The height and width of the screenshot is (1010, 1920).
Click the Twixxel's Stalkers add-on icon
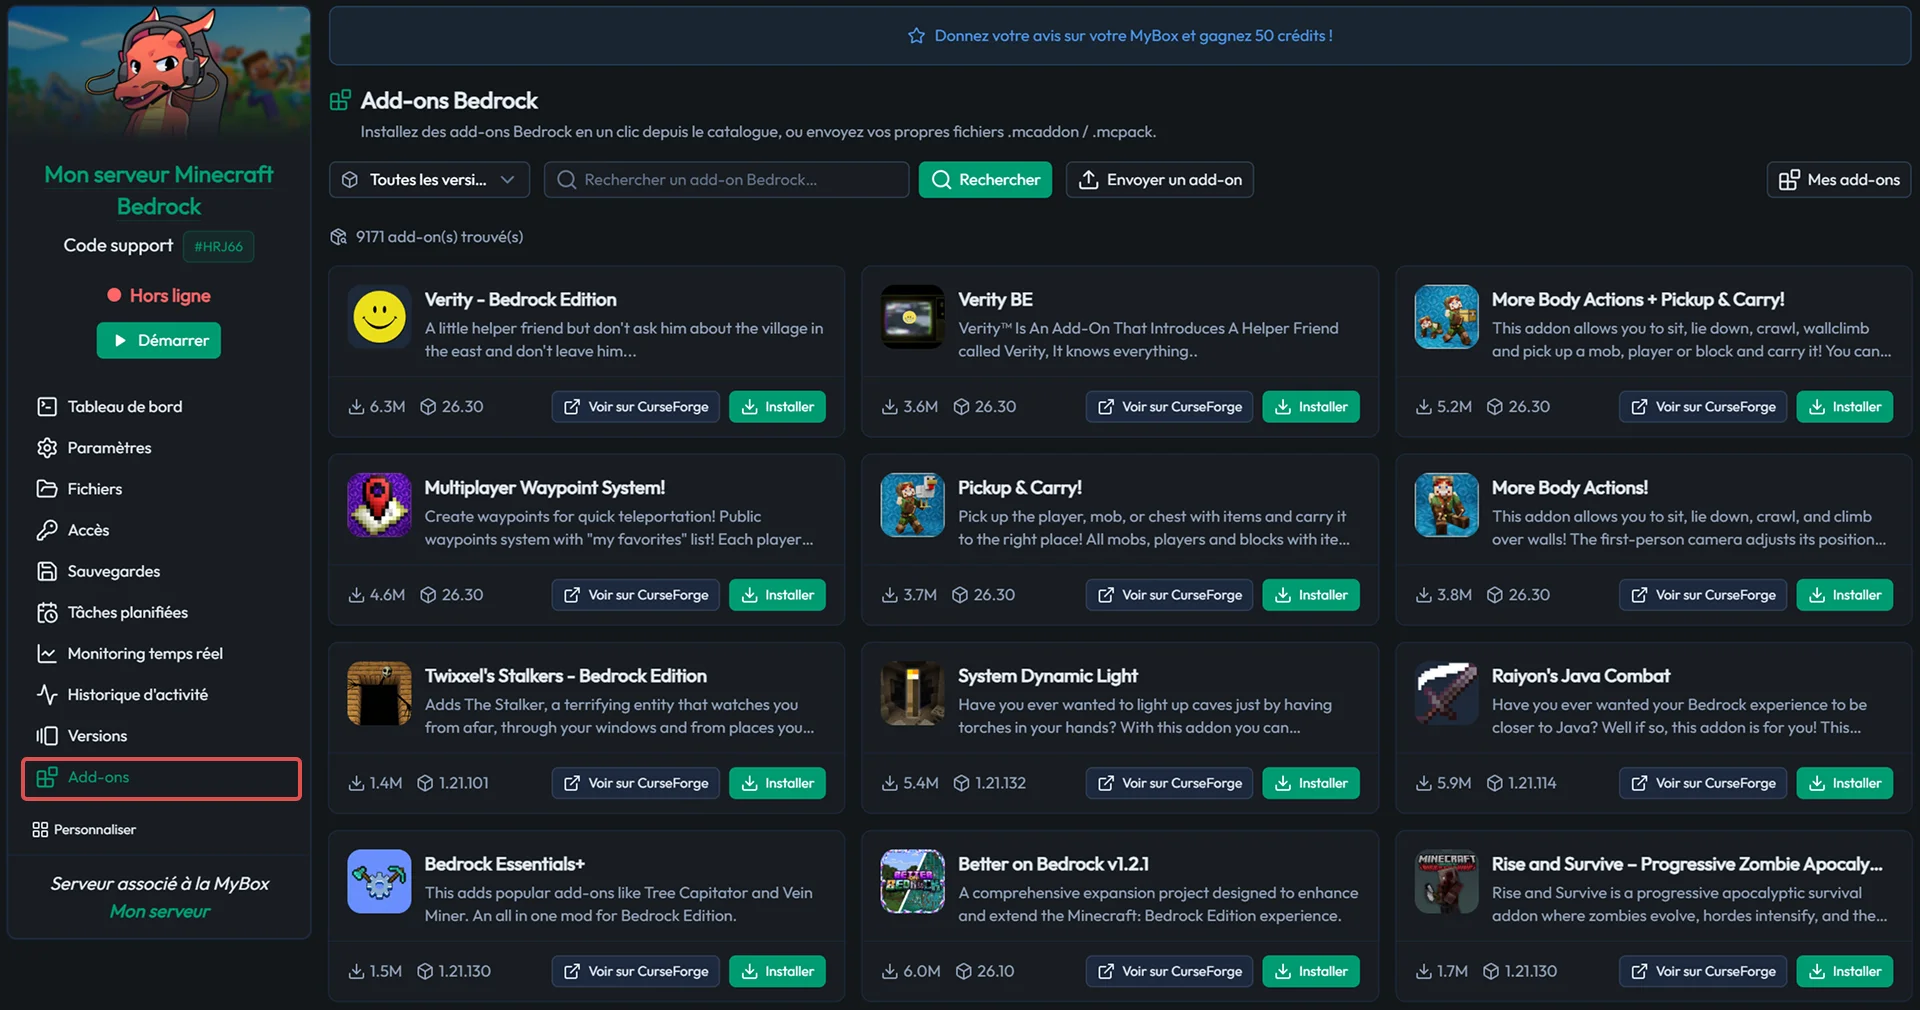pyautogui.click(x=379, y=693)
